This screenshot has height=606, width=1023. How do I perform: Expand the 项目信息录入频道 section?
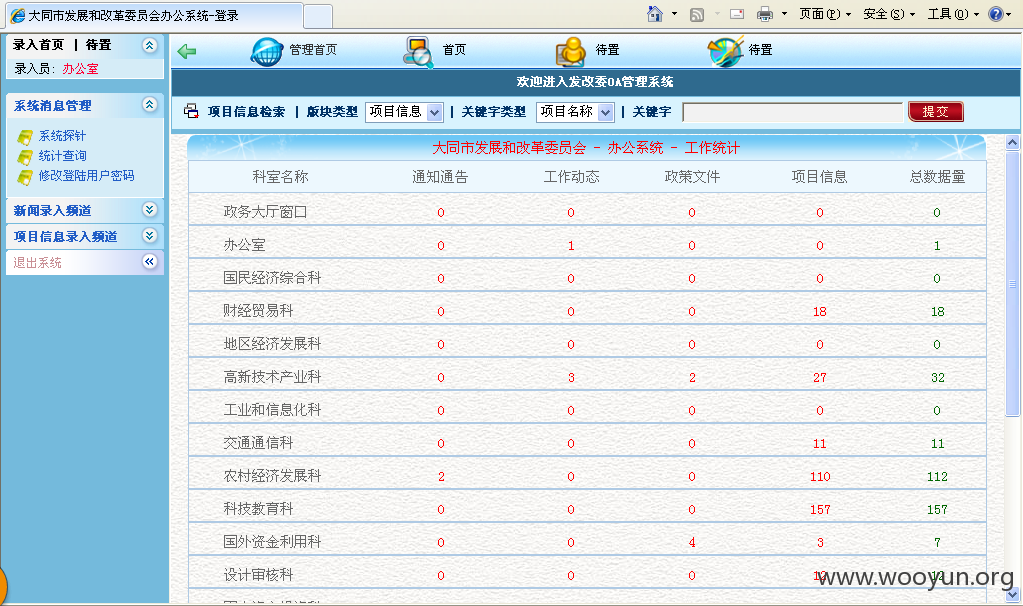pyautogui.click(x=149, y=235)
